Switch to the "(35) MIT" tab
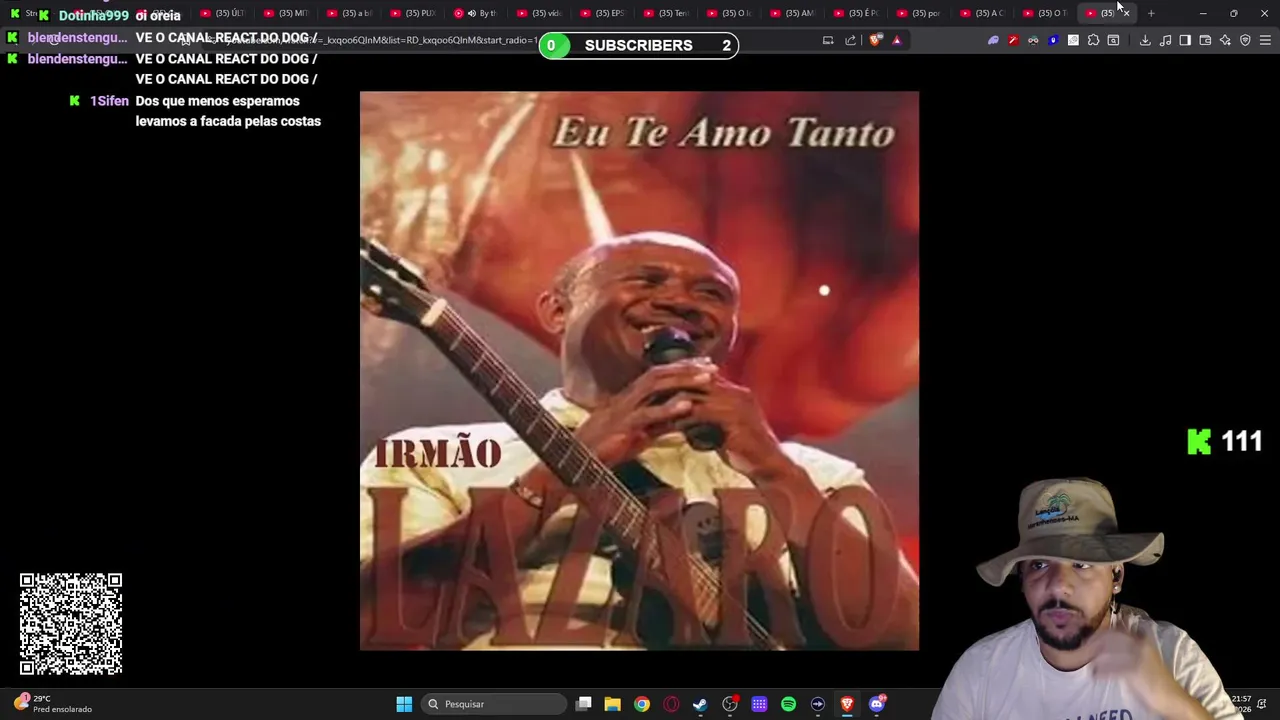 pos(287,13)
